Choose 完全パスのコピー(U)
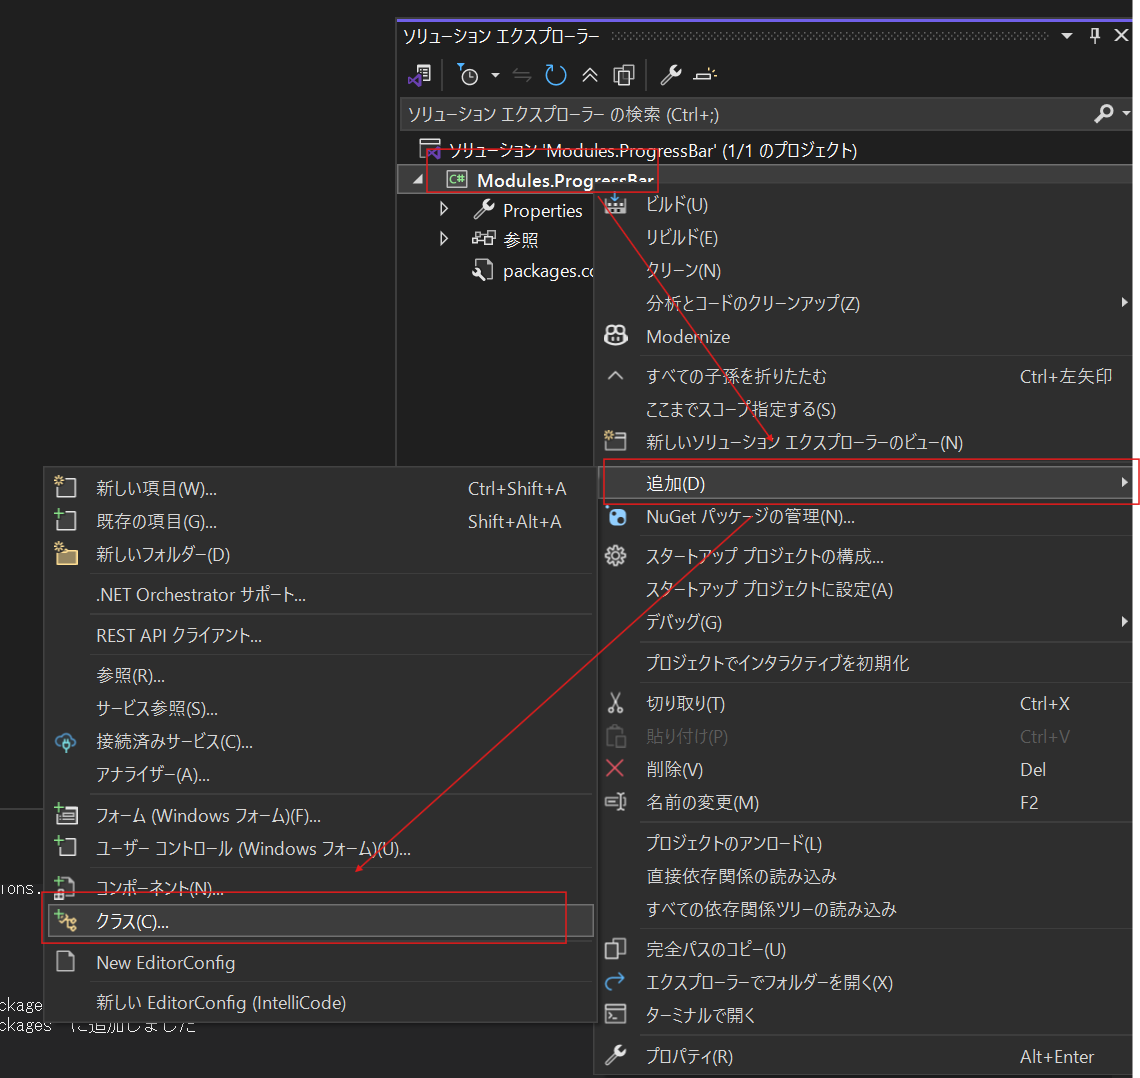The width and height of the screenshot is (1140, 1078). 865,949
